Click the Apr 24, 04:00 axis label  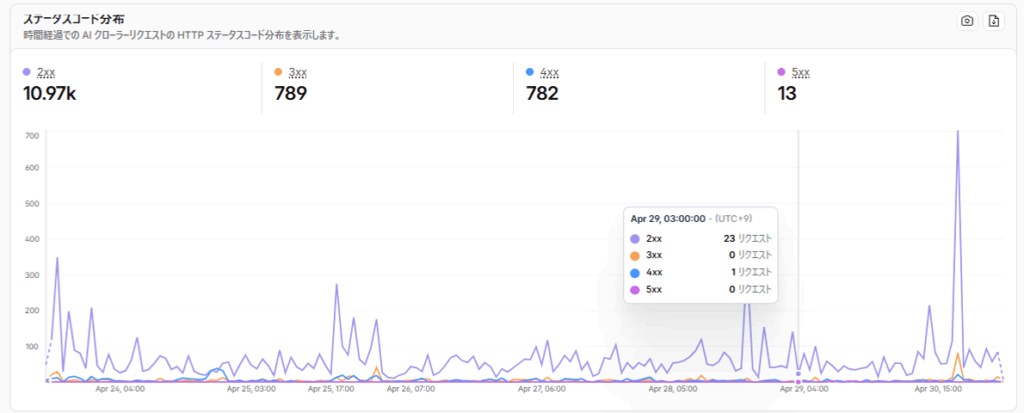(x=121, y=389)
